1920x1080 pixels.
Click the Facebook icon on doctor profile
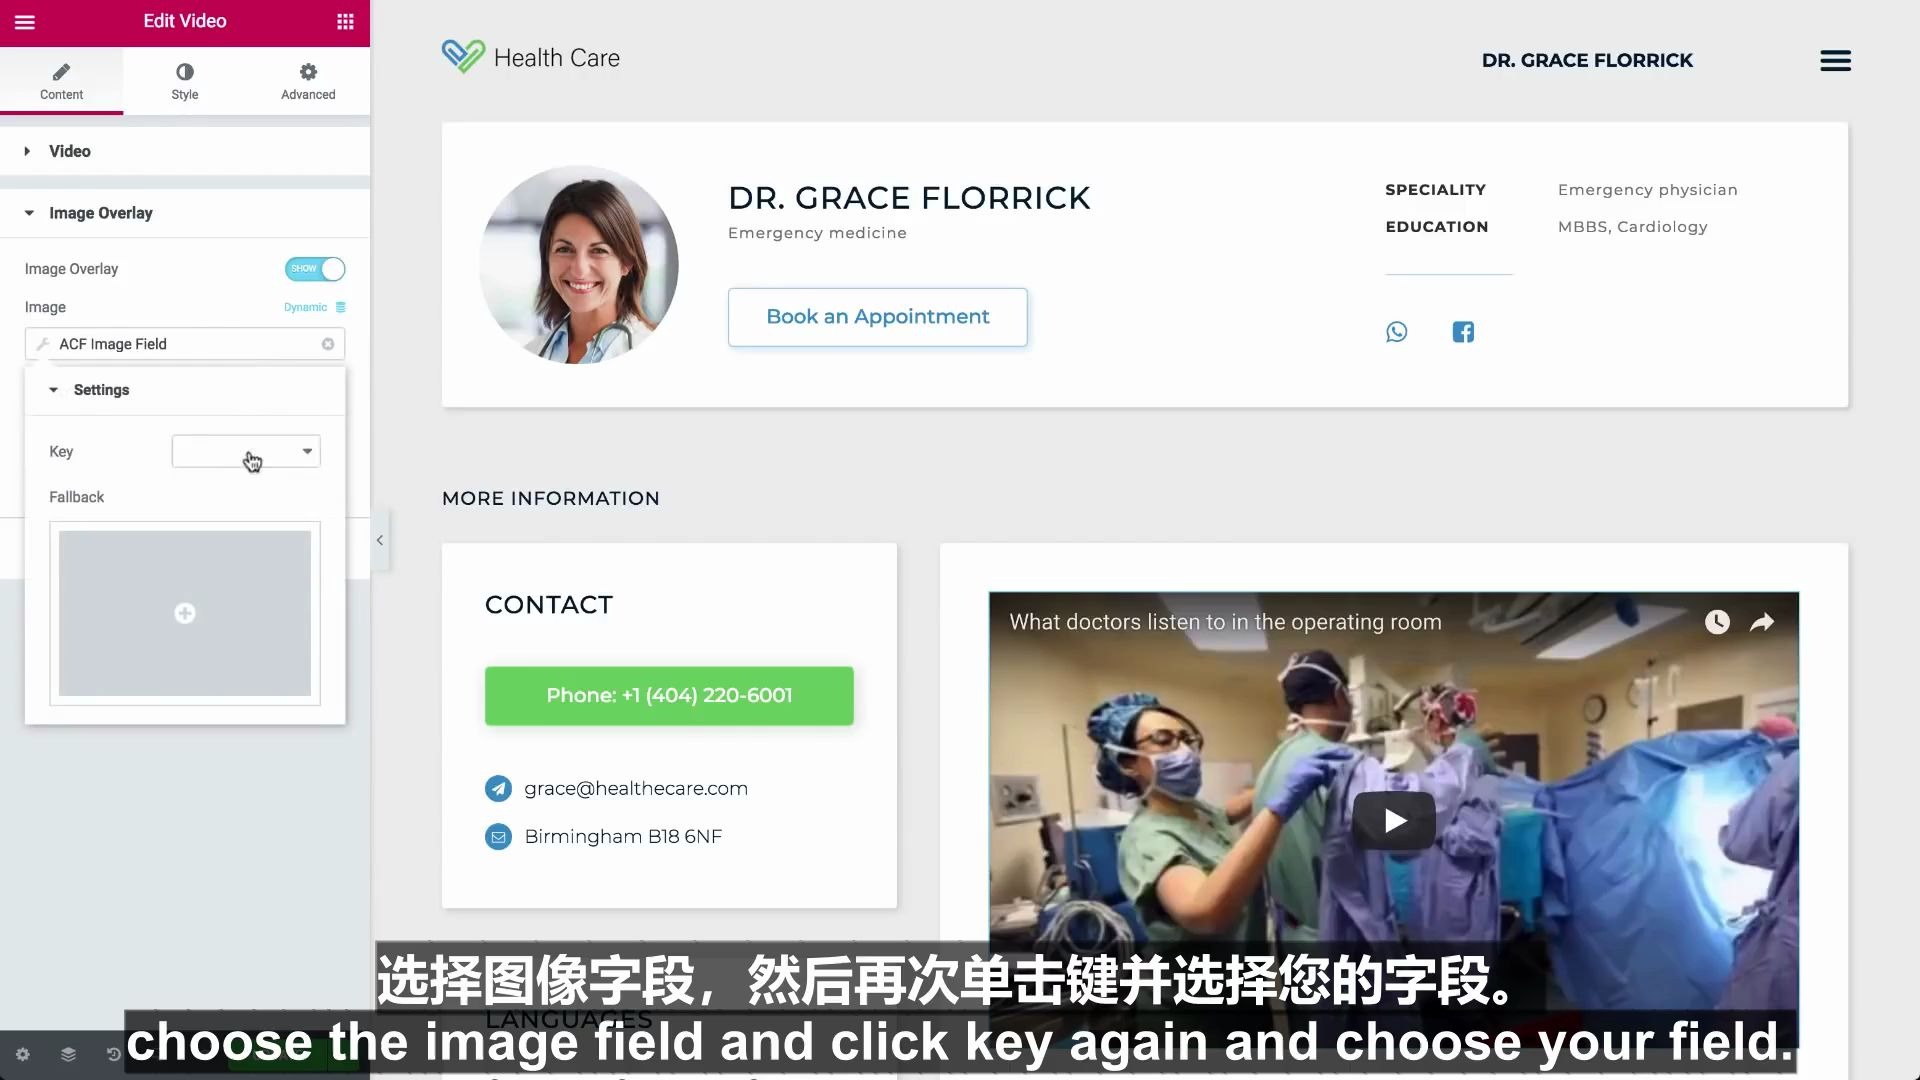point(1464,331)
